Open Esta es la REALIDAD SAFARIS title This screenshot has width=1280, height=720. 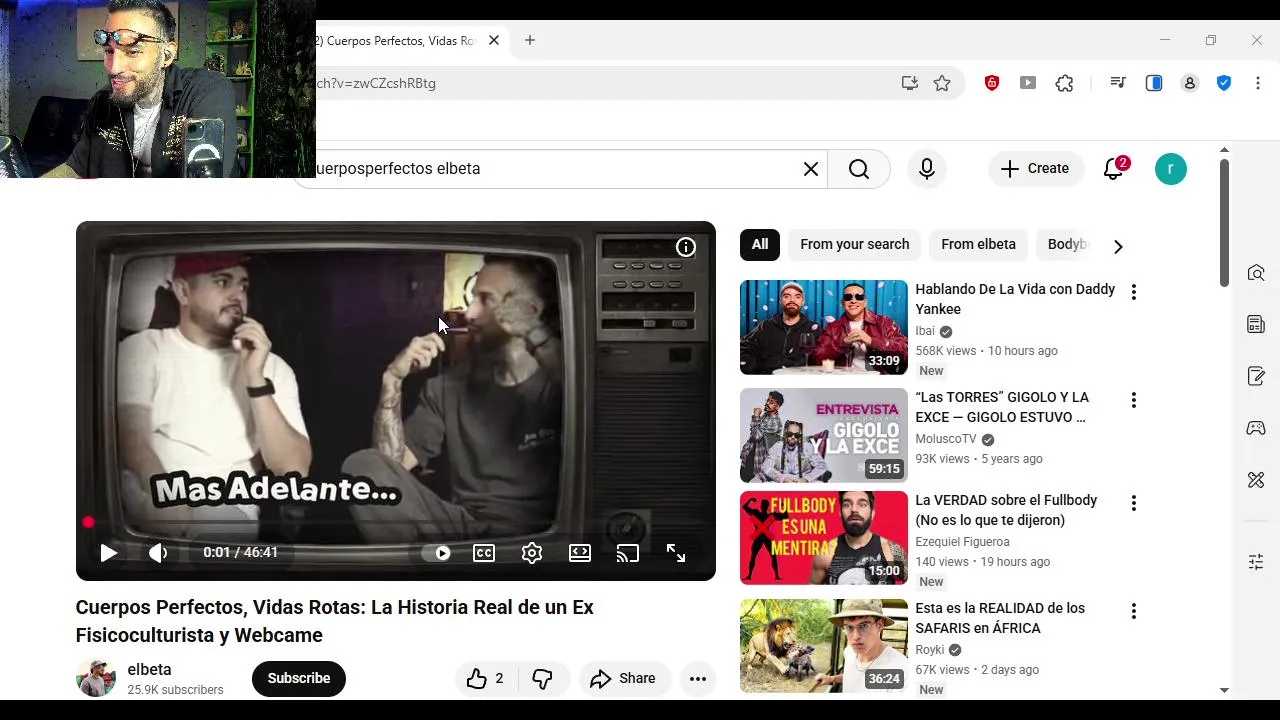point(1000,618)
